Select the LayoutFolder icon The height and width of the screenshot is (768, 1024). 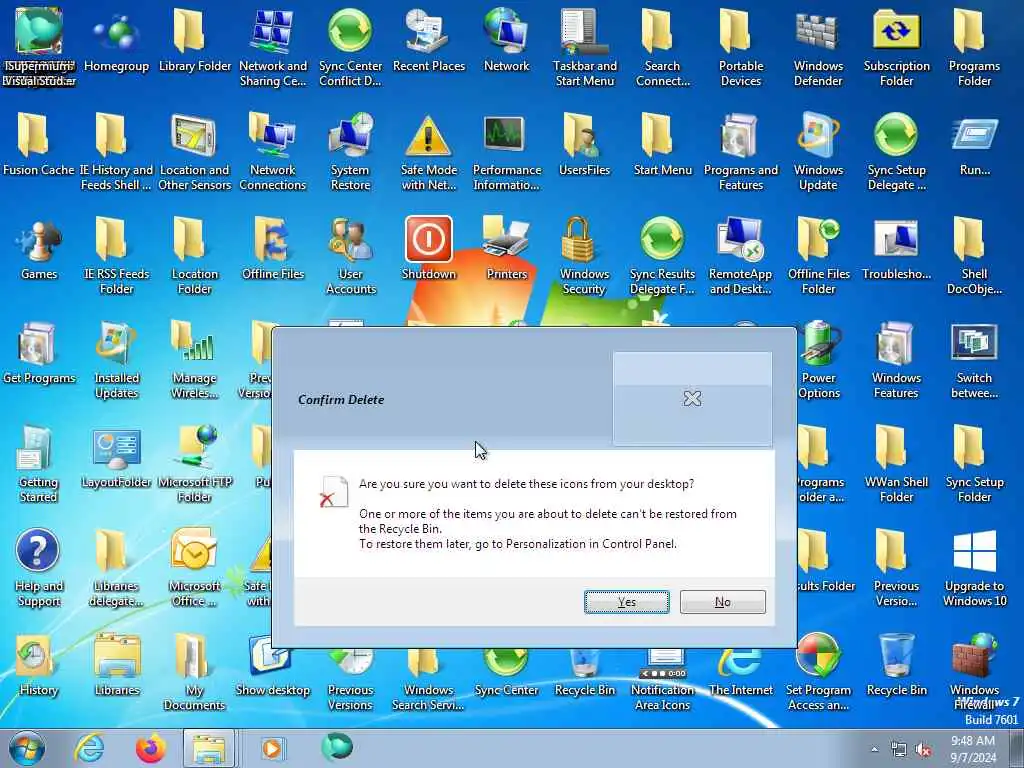point(116,458)
